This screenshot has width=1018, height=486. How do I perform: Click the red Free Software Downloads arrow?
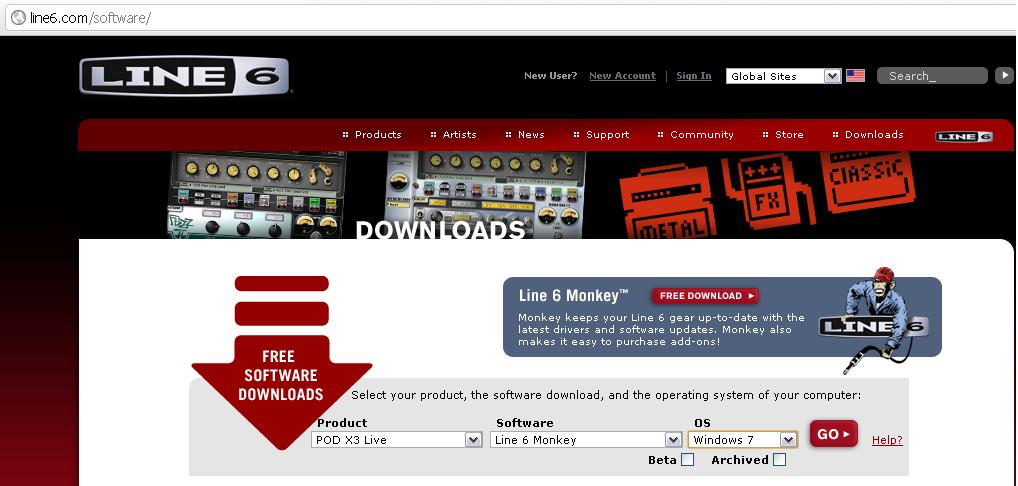[x=282, y=362]
